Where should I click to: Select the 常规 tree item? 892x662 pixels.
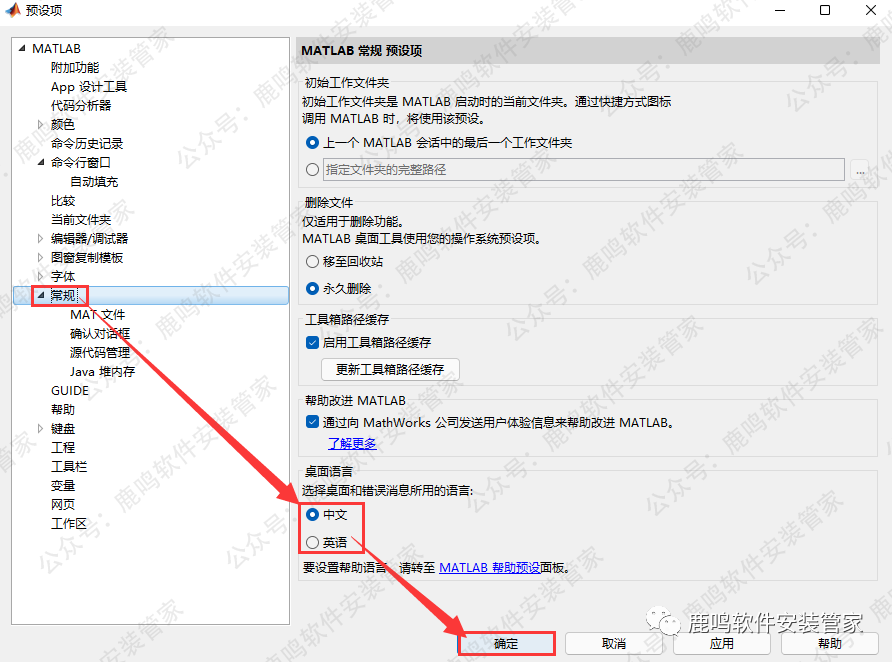coord(63,295)
